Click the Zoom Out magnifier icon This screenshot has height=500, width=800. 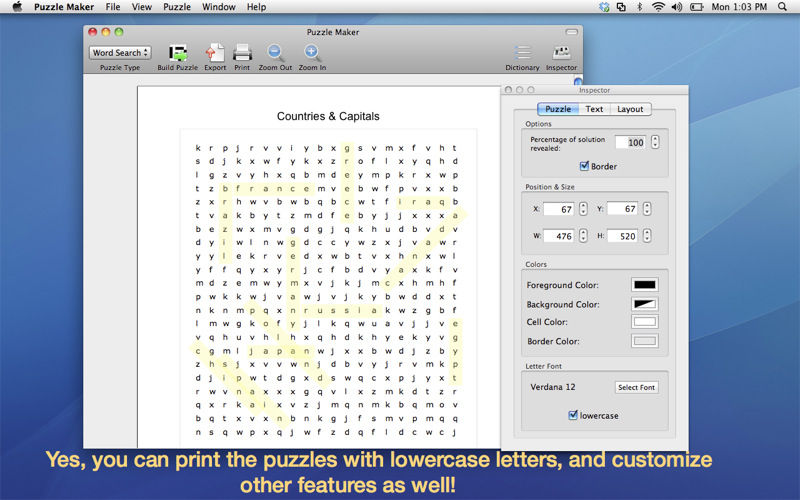[276, 53]
